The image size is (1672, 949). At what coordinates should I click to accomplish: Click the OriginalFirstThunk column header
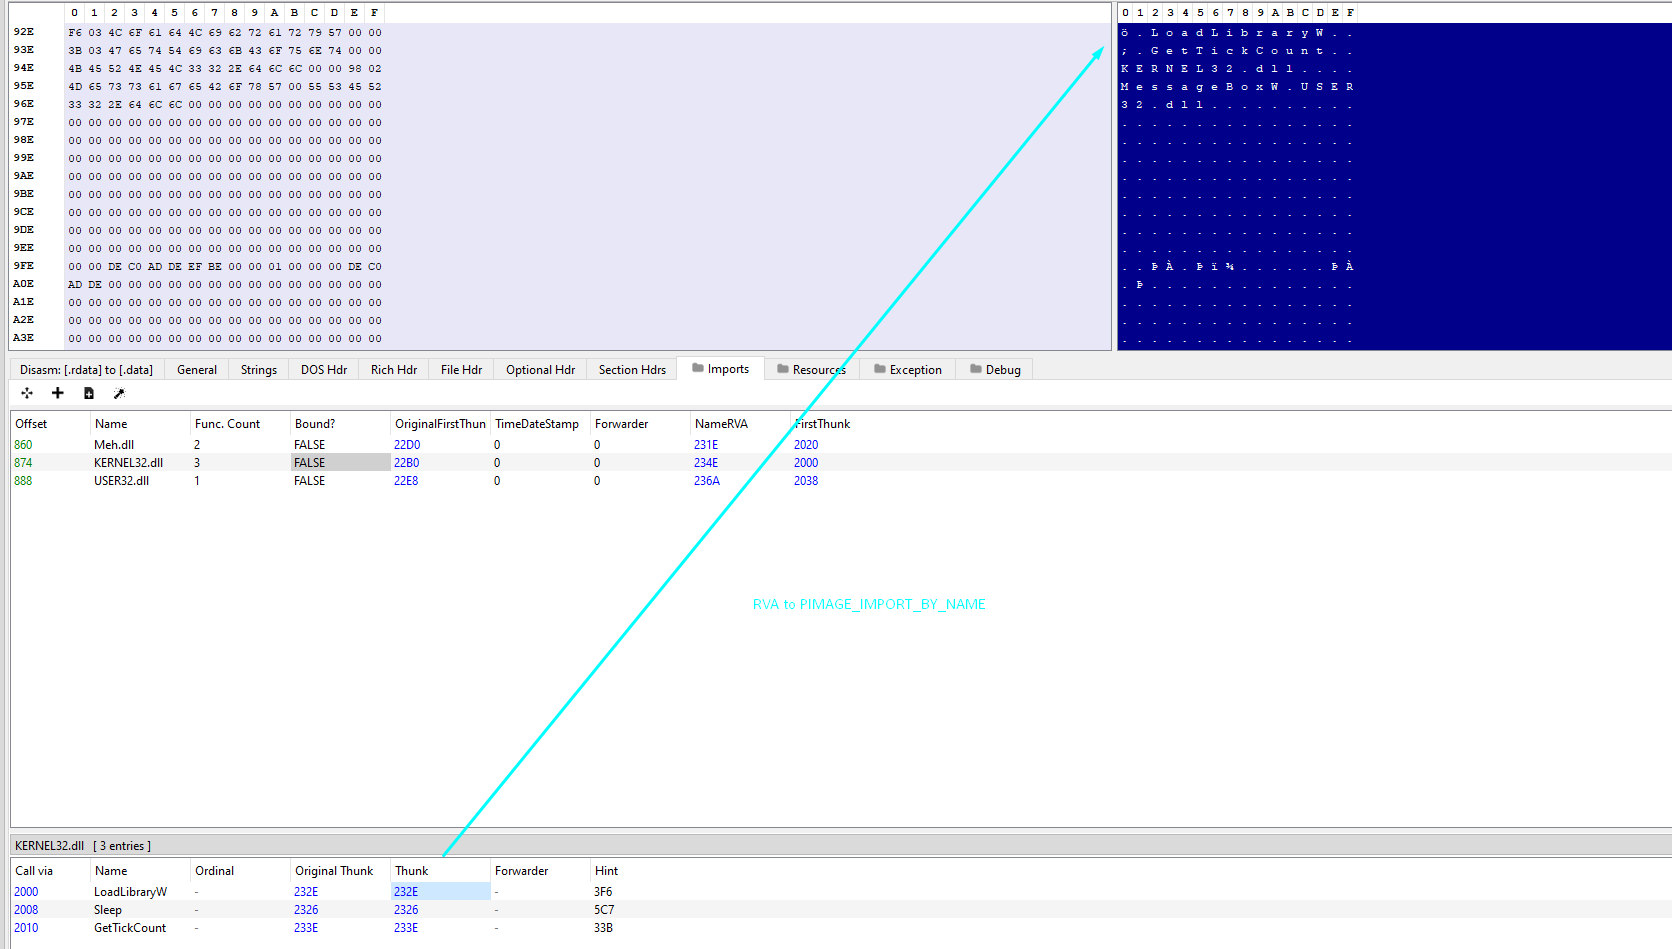(440, 424)
